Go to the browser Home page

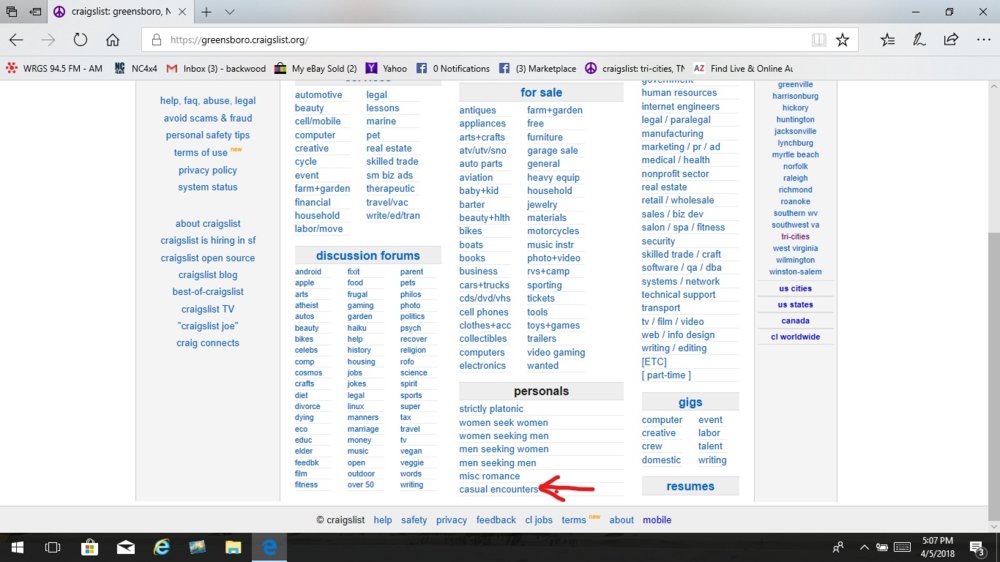[x=113, y=40]
